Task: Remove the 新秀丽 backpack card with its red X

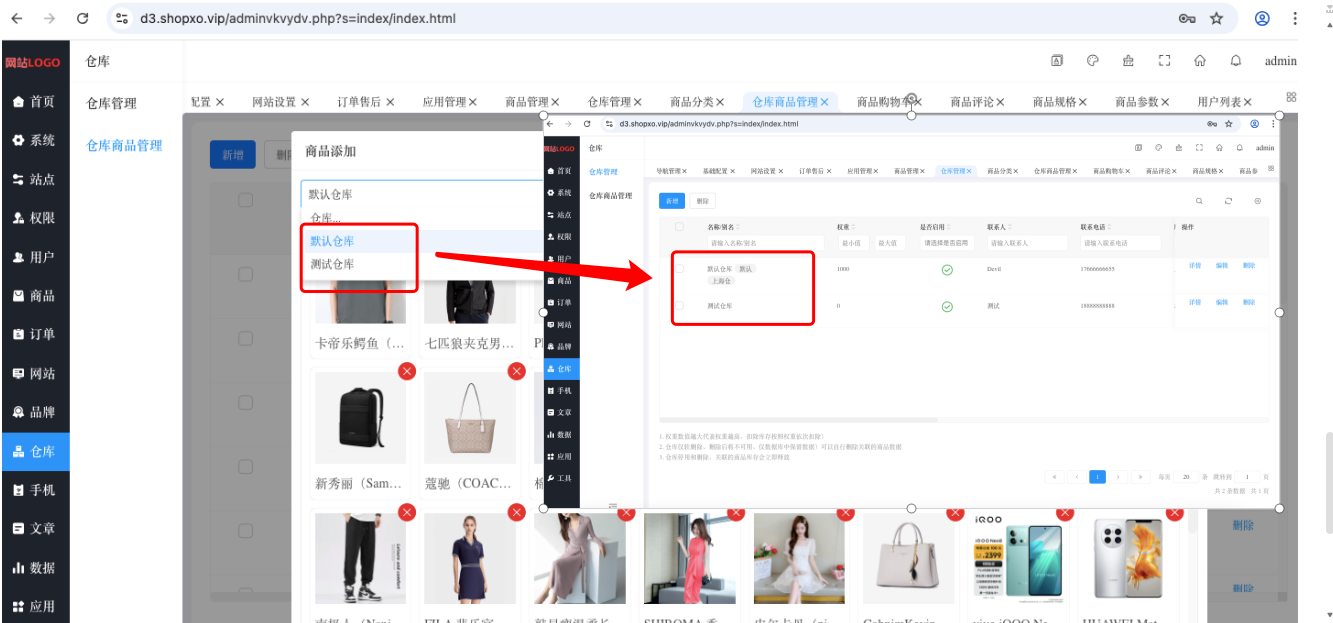Action: [407, 371]
